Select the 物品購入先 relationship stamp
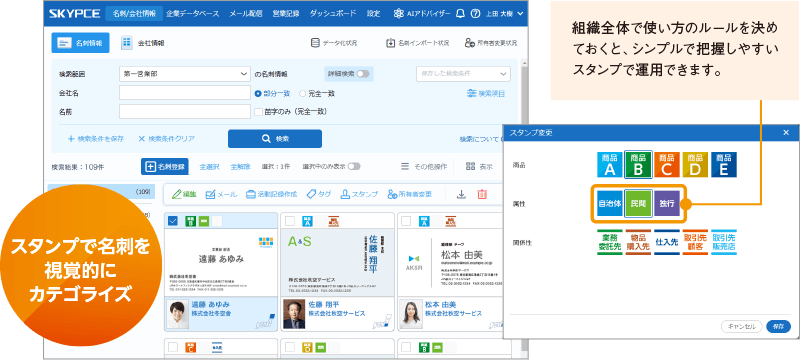Image resolution: width=800 pixels, height=360 pixels. (x=638, y=242)
